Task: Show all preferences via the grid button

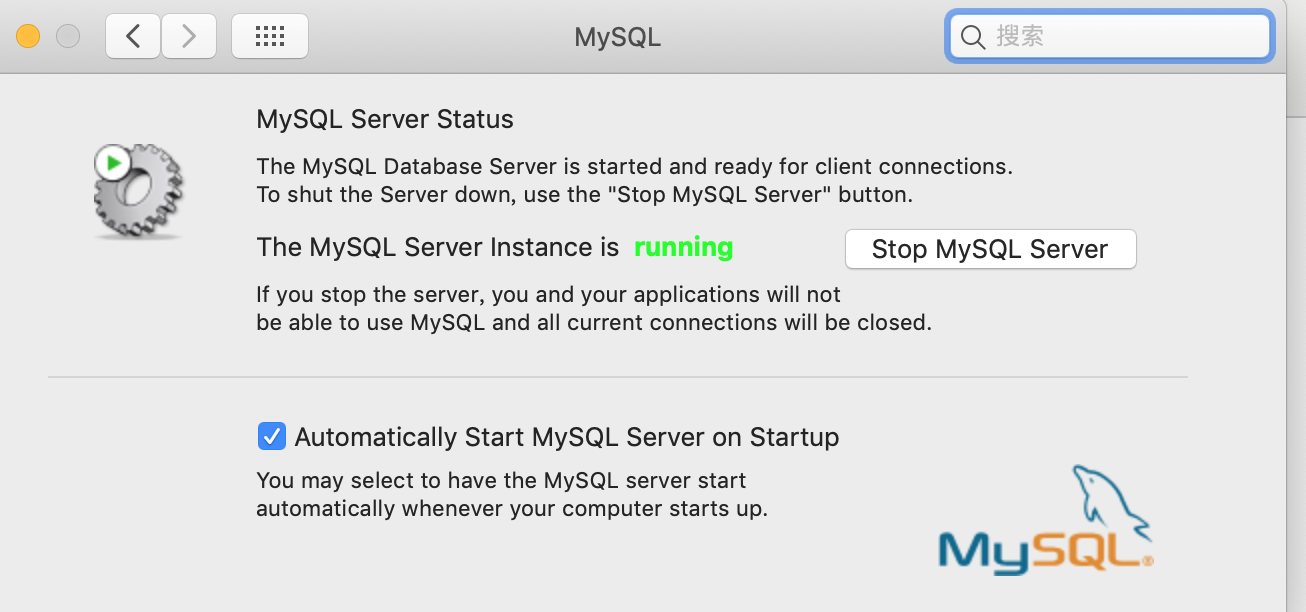Action: [x=270, y=37]
